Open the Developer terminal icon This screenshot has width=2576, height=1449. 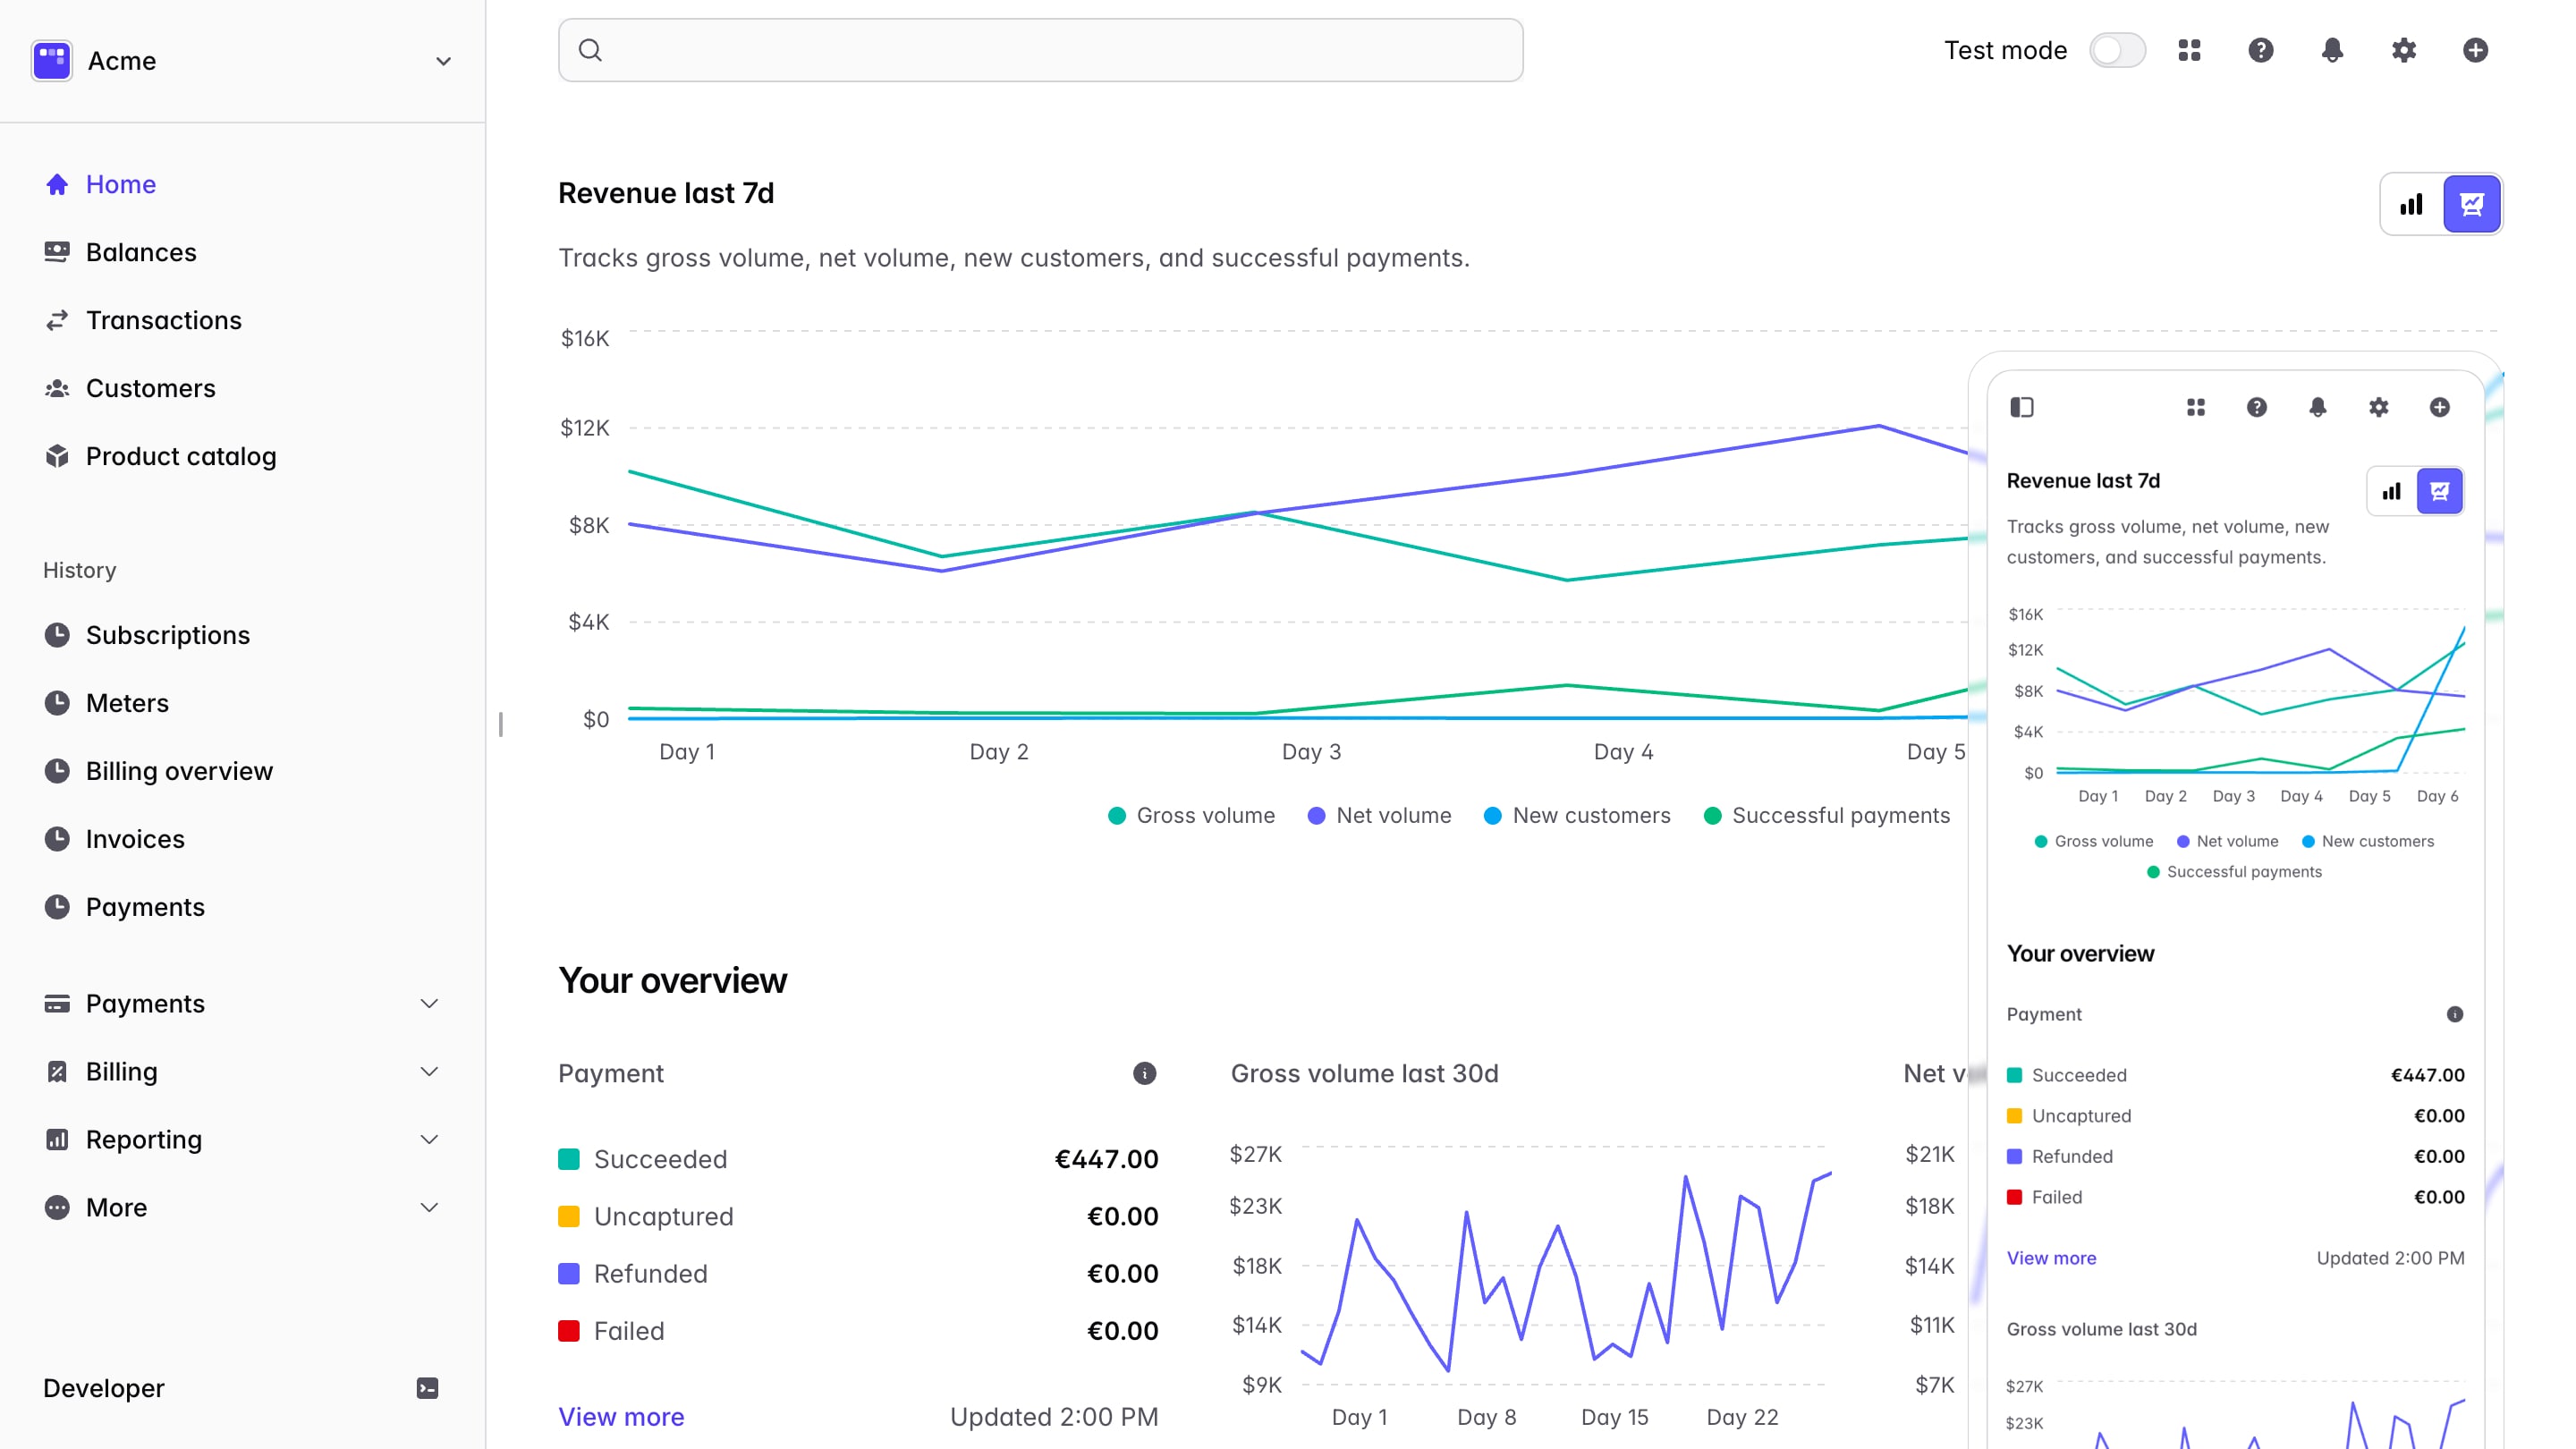(x=427, y=1388)
